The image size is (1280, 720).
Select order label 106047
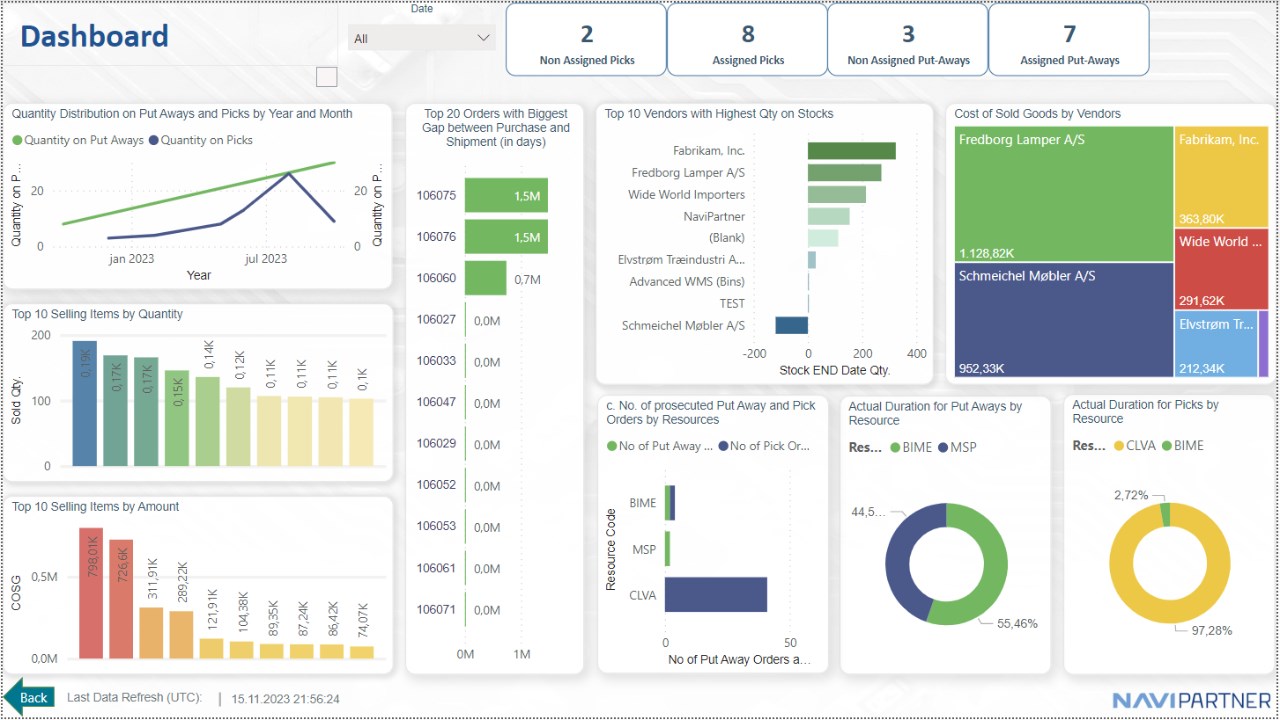436,402
